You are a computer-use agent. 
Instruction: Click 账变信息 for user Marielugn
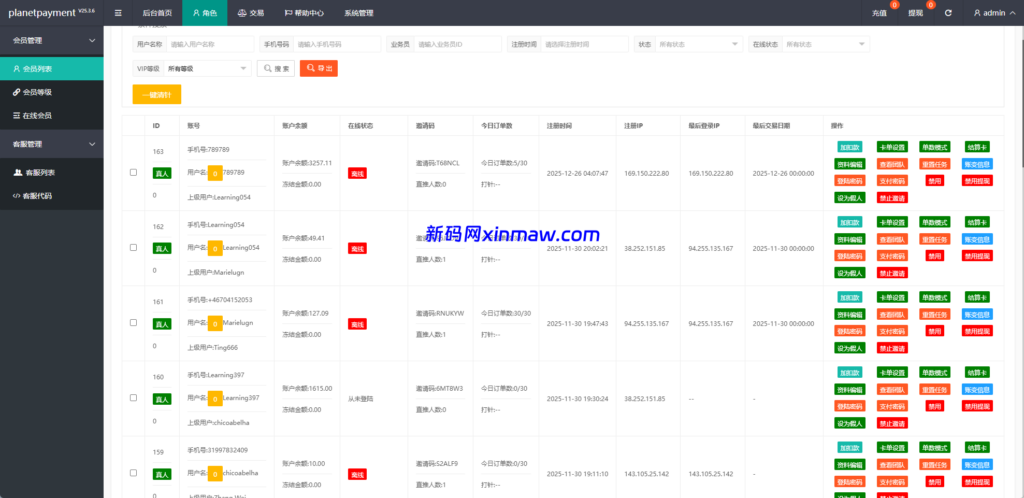(x=977, y=314)
